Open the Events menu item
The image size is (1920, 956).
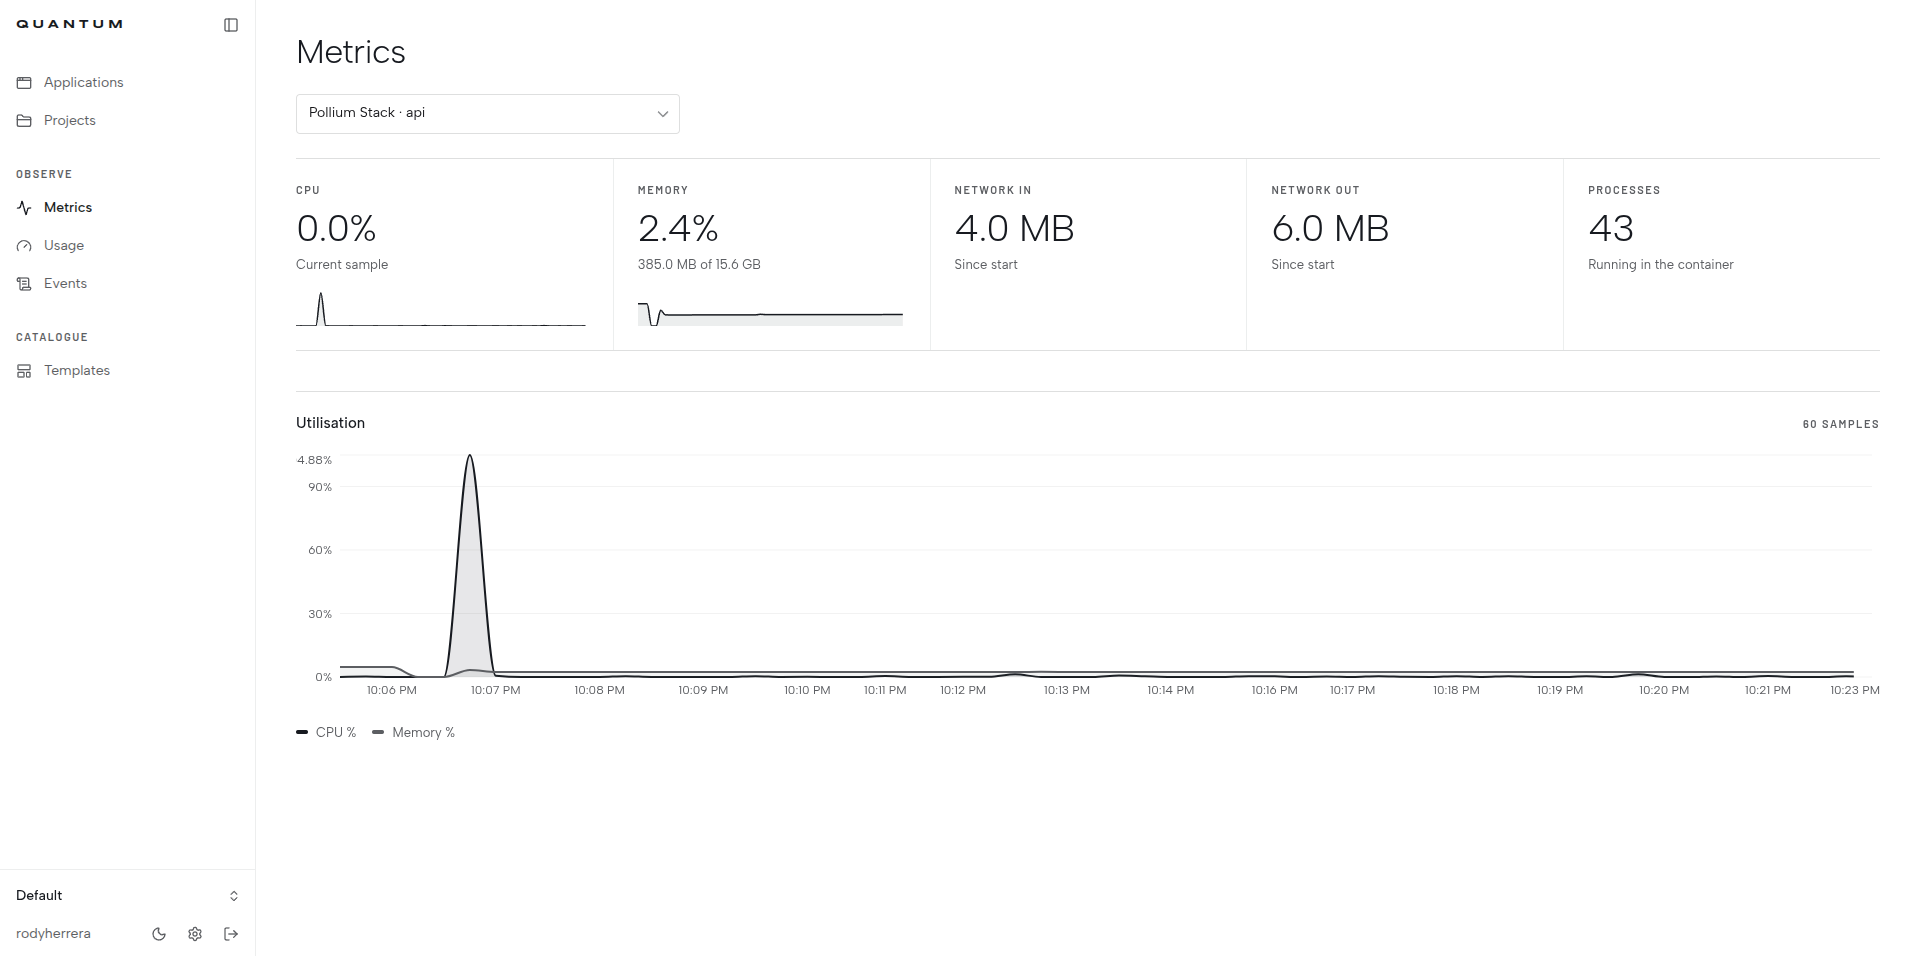(65, 284)
